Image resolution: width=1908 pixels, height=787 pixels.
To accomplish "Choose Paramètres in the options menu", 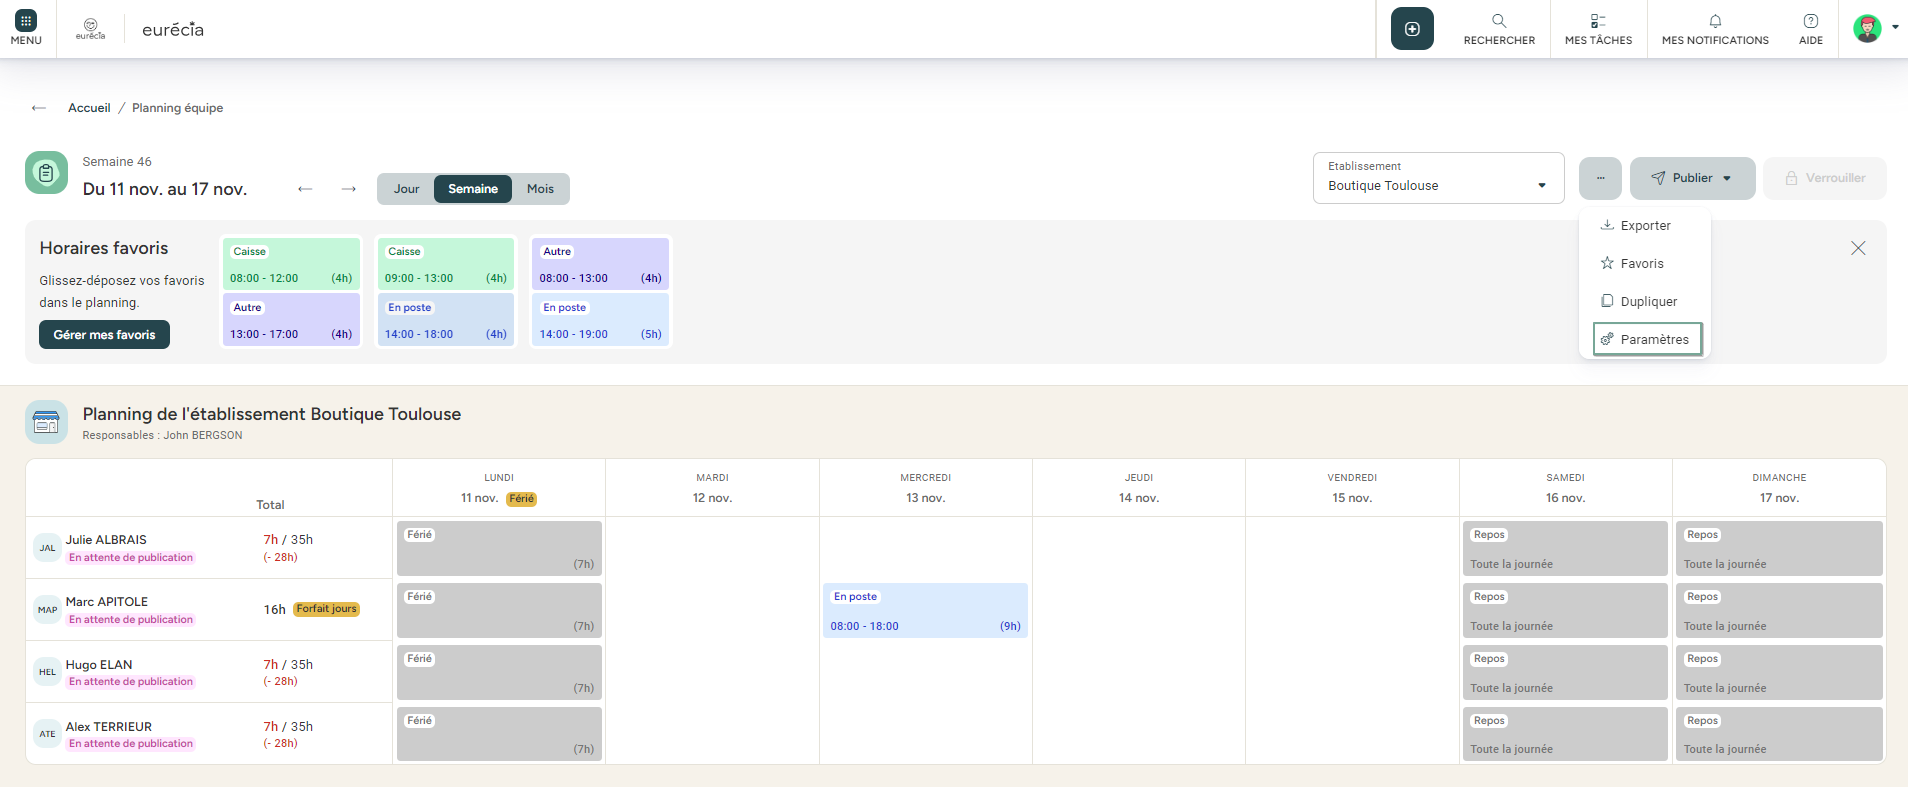I will point(1647,339).
